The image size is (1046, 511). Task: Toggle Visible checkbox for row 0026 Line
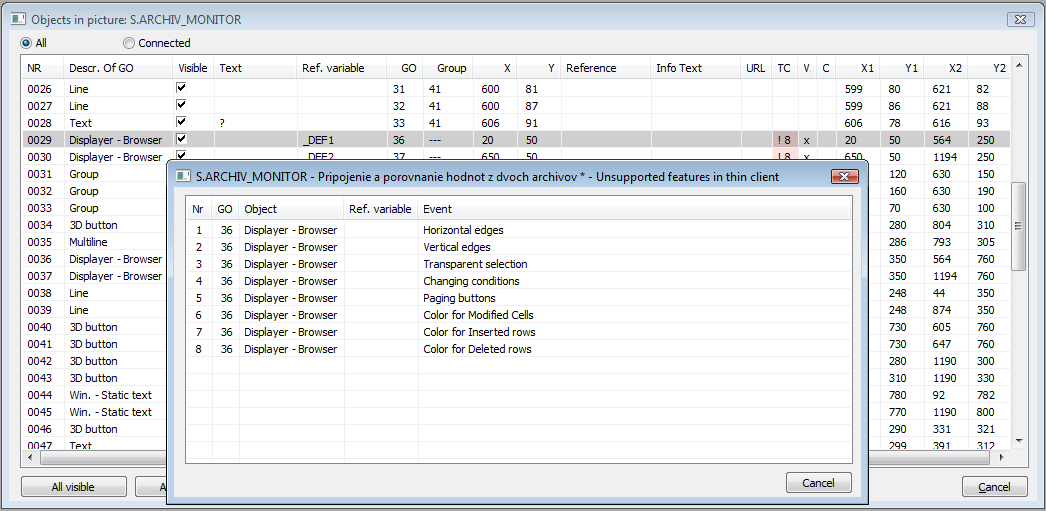181,88
